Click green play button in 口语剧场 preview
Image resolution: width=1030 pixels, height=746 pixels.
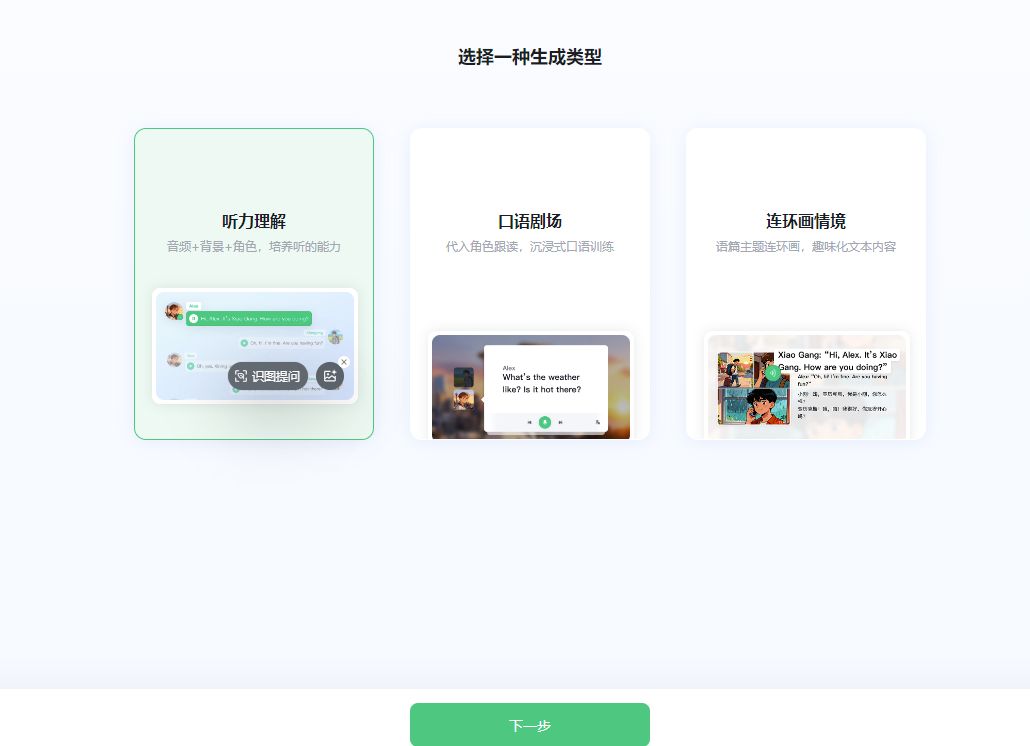pos(545,422)
